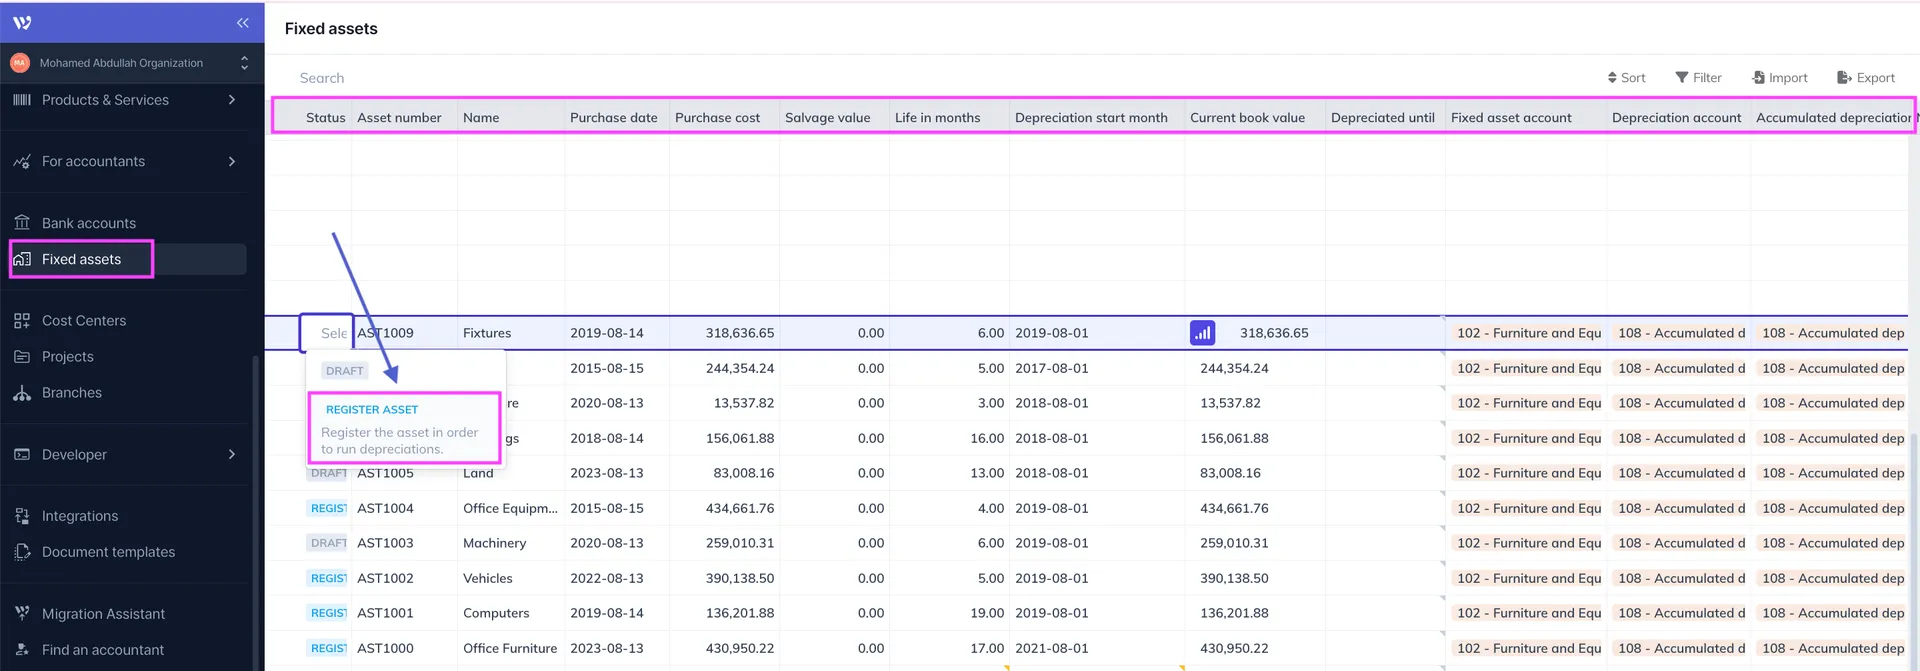Click the Branches hierarchy icon
The width and height of the screenshot is (1920, 671).
click(x=22, y=393)
